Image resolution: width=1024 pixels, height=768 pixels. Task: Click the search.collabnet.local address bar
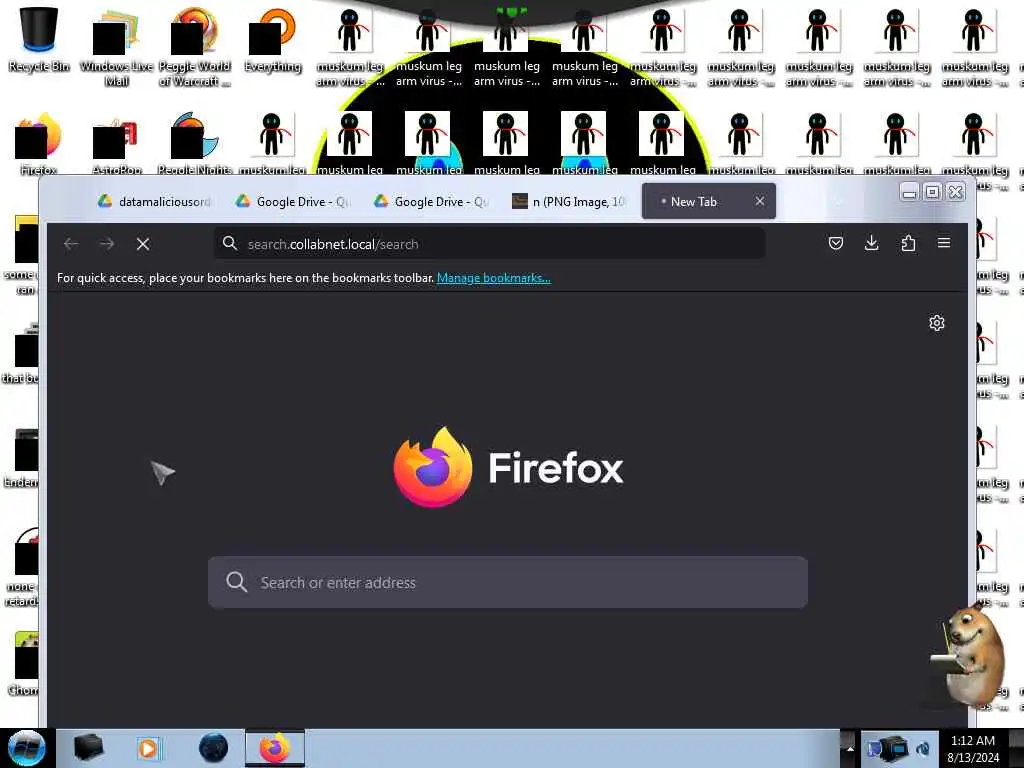pos(490,244)
